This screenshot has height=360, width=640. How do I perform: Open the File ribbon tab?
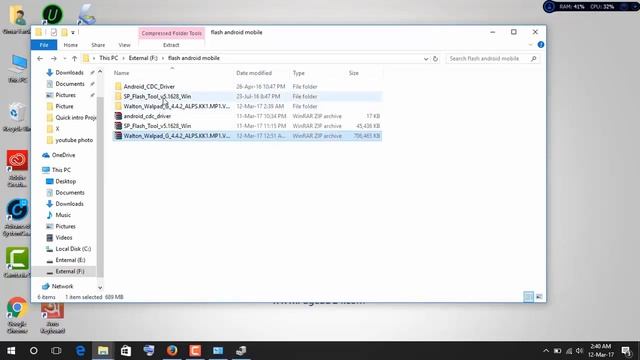click(44, 45)
